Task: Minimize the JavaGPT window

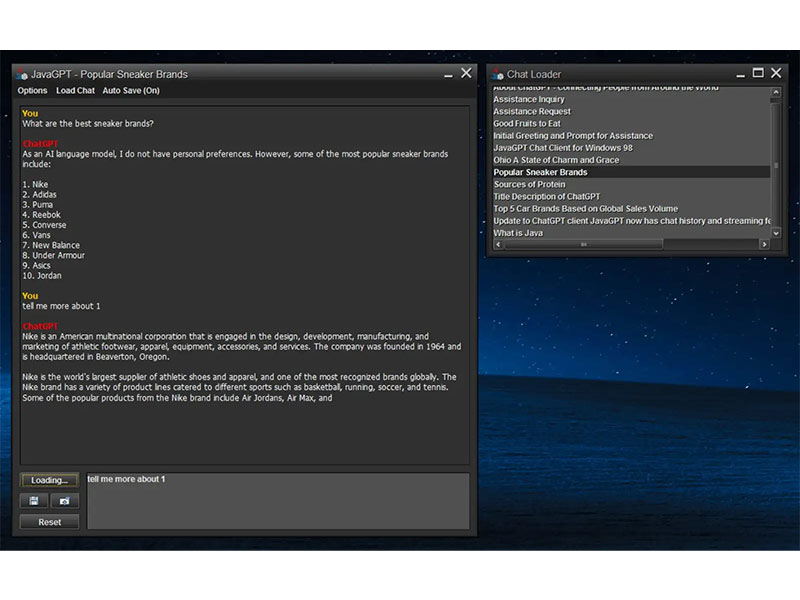Action: click(x=448, y=74)
